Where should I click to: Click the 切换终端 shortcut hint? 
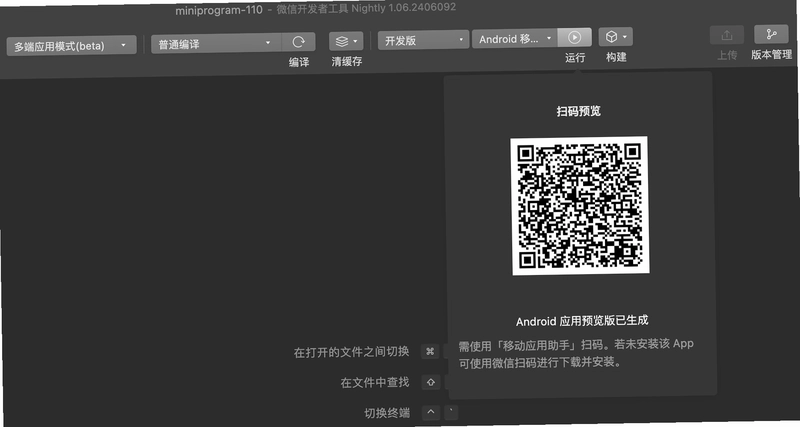click(x=387, y=413)
